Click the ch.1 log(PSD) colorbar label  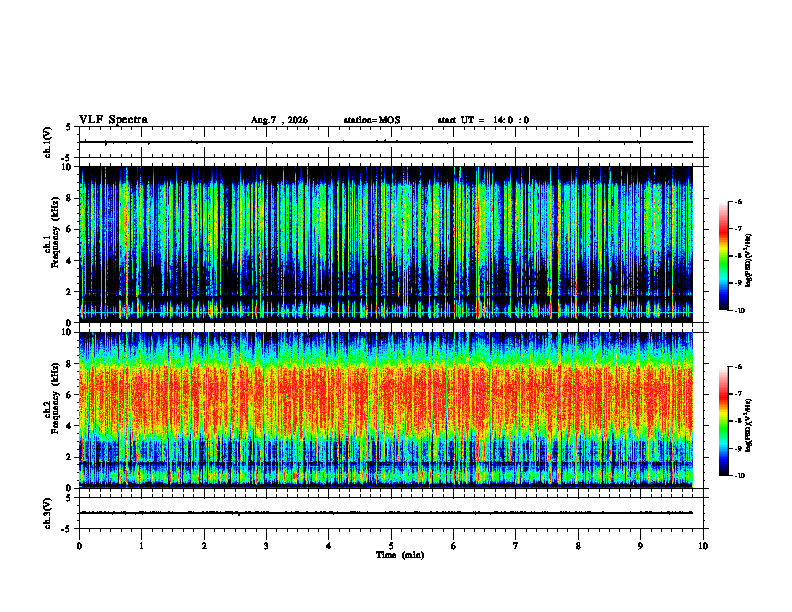click(x=749, y=261)
